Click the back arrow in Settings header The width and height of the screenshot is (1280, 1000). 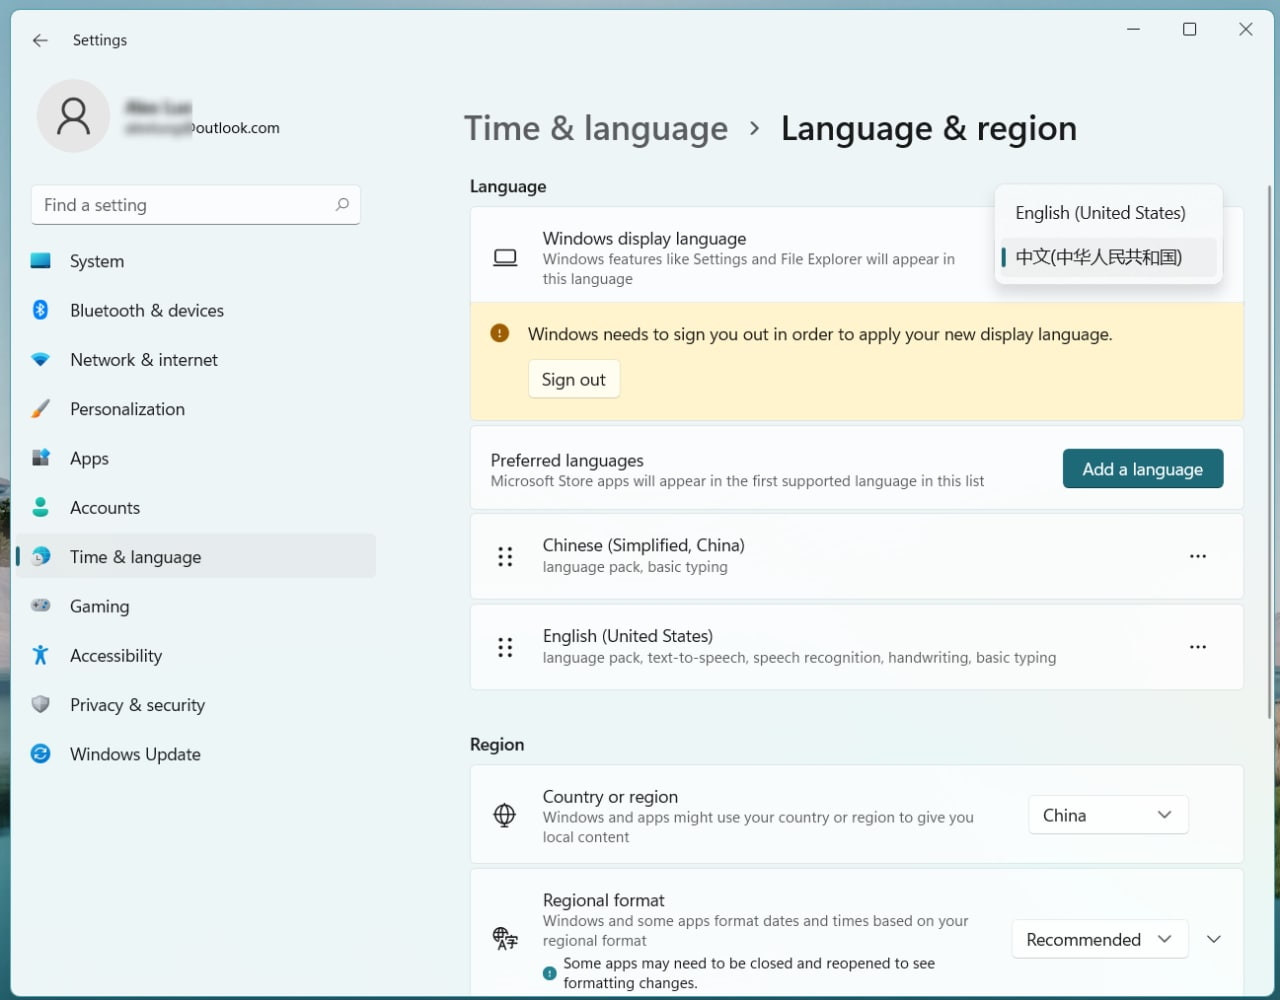click(x=40, y=40)
